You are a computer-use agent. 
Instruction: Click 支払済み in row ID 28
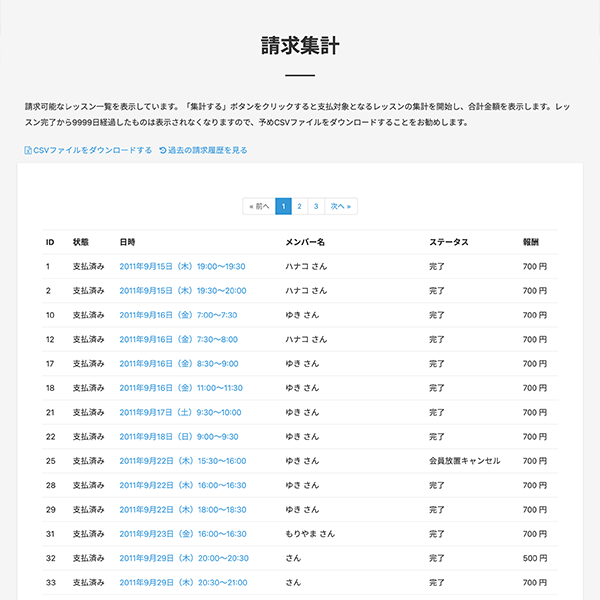[88, 485]
